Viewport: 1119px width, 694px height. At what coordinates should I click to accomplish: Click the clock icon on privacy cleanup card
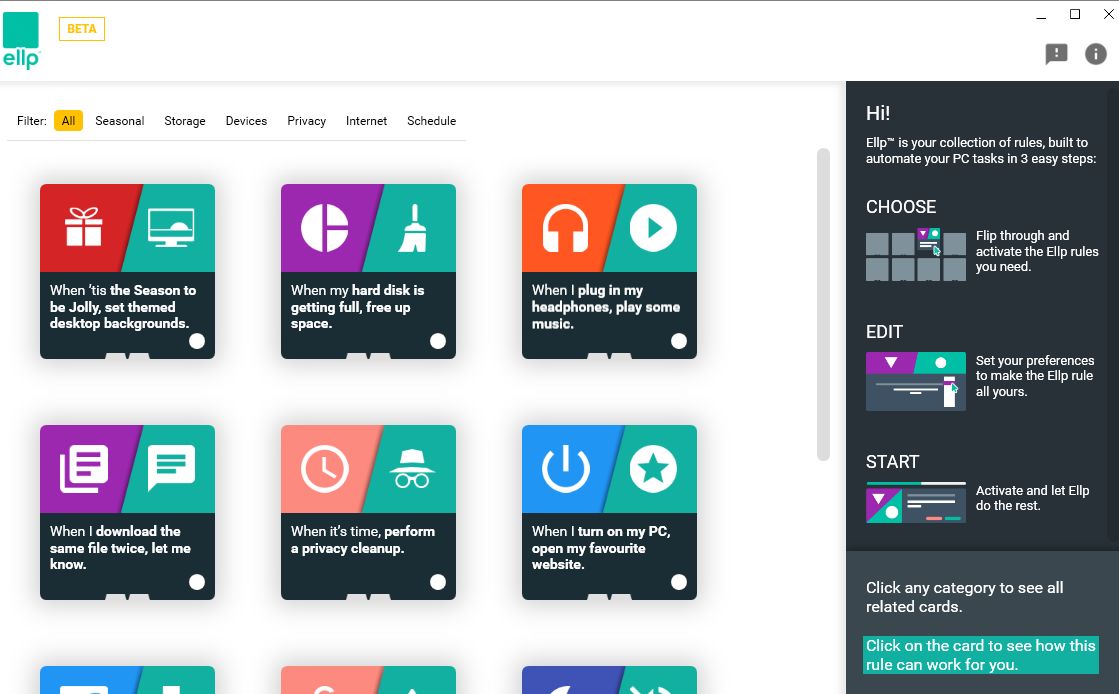(x=324, y=469)
